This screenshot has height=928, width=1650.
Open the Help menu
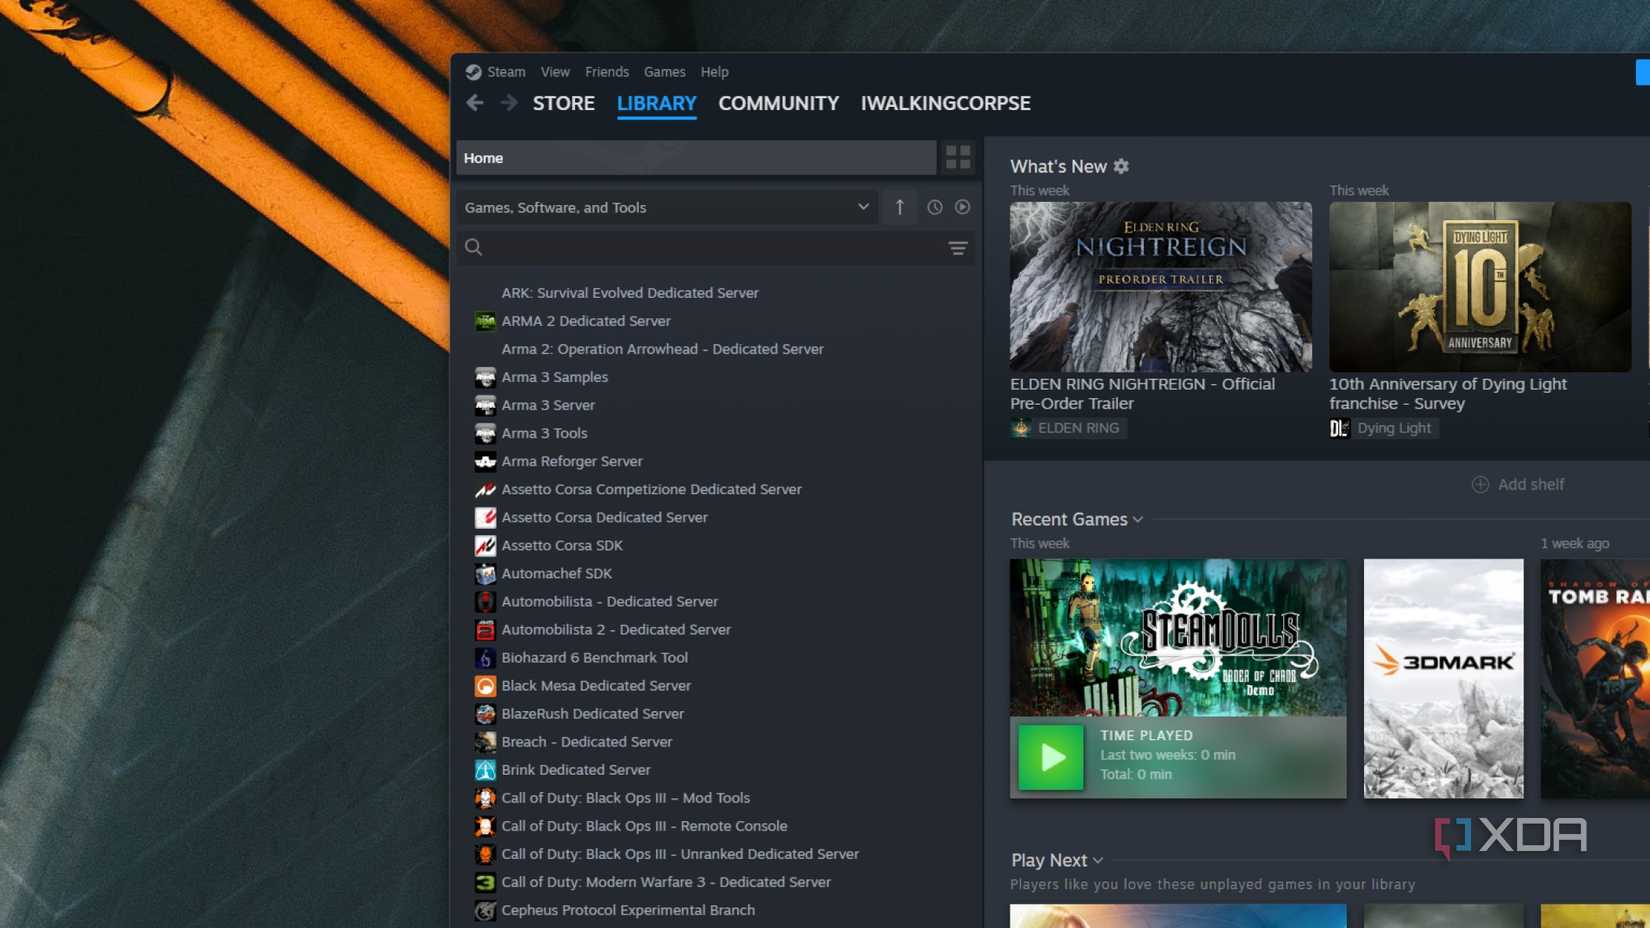[714, 71]
